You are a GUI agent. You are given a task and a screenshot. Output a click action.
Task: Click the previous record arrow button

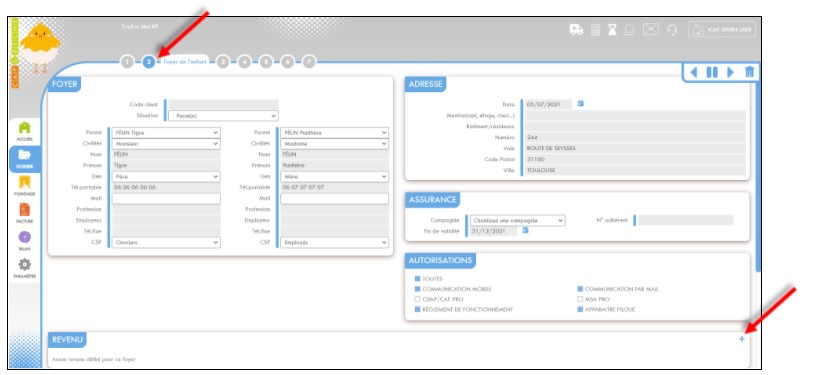pos(694,72)
